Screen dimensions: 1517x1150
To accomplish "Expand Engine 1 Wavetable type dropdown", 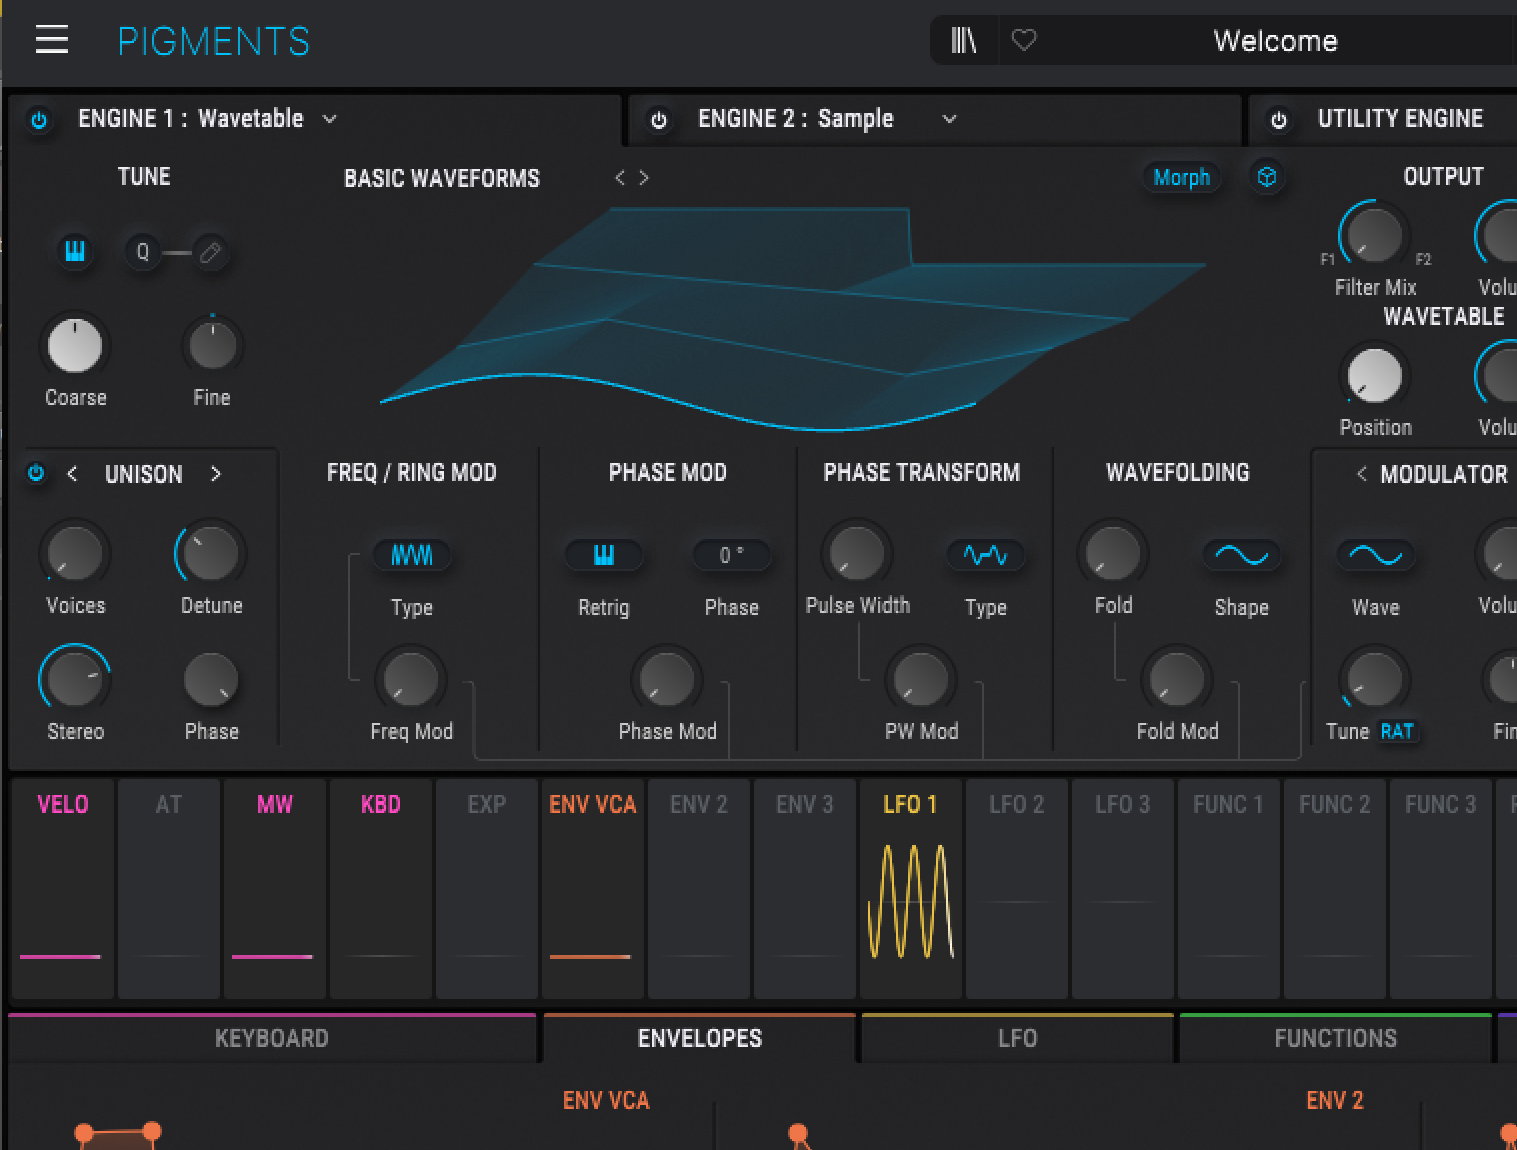I will pos(329,119).
